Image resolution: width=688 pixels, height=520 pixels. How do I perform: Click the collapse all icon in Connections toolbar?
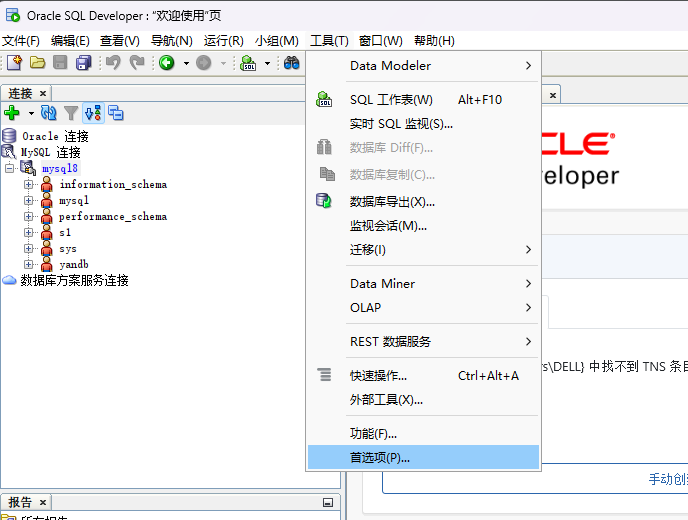pos(116,113)
